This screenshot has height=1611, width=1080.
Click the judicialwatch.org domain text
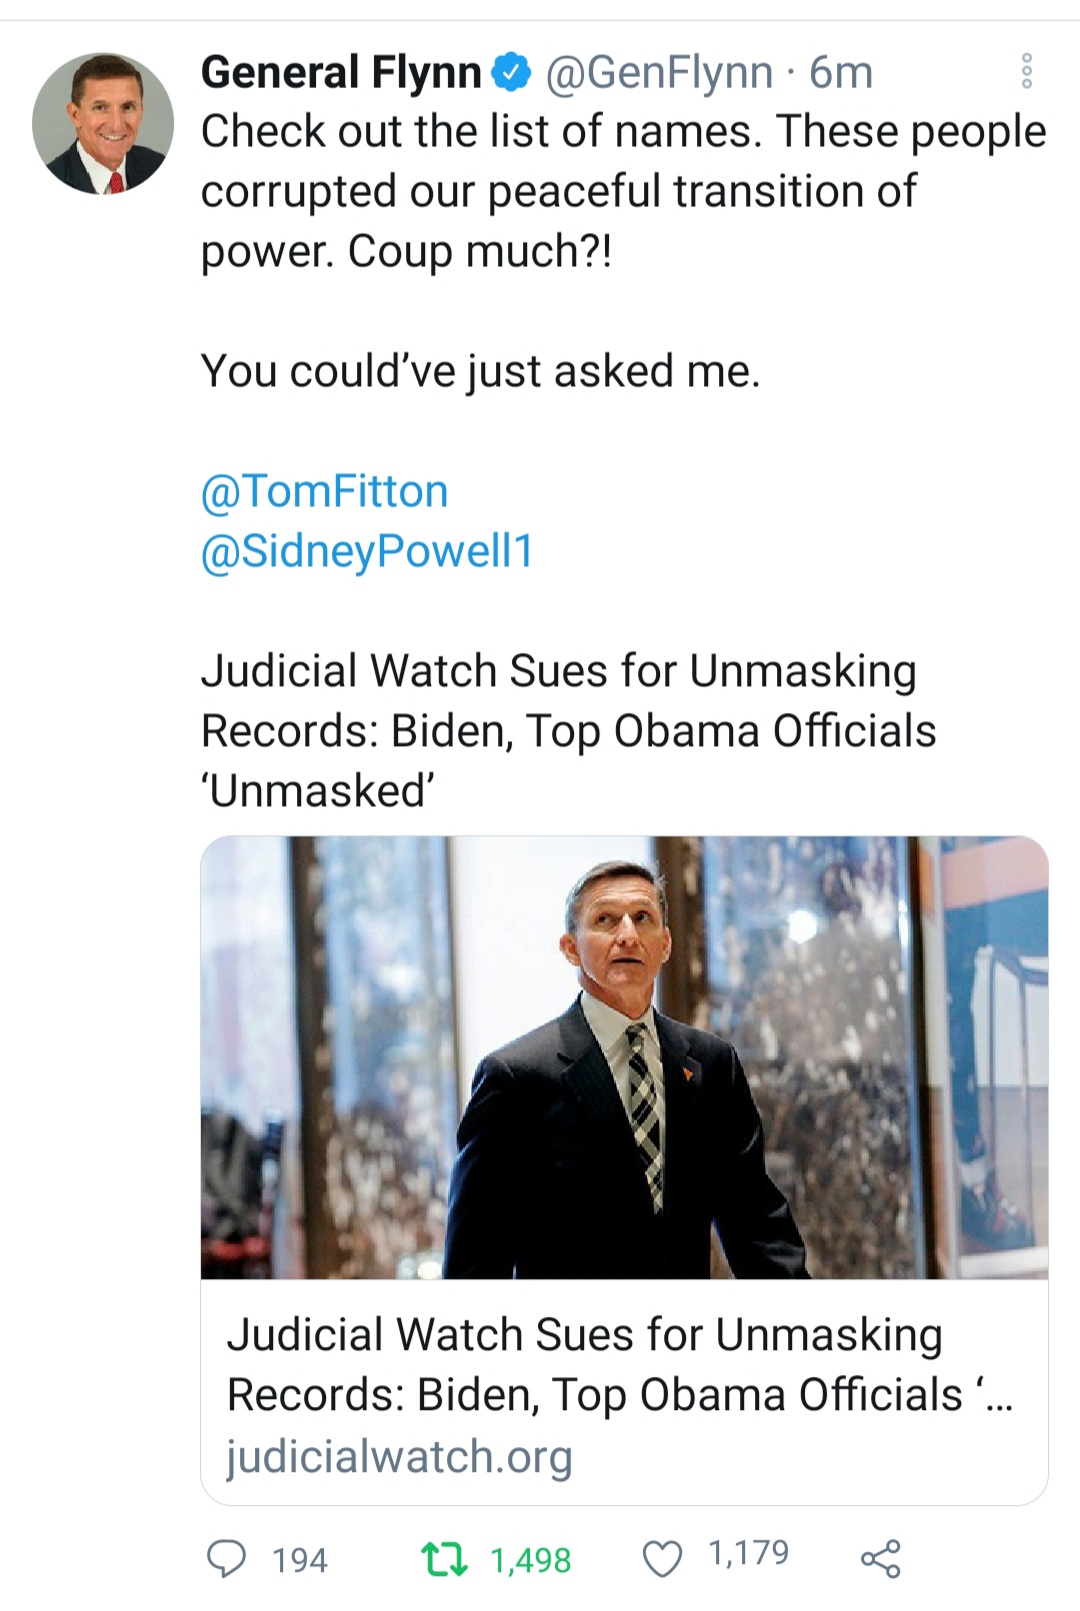[399, 1456]
